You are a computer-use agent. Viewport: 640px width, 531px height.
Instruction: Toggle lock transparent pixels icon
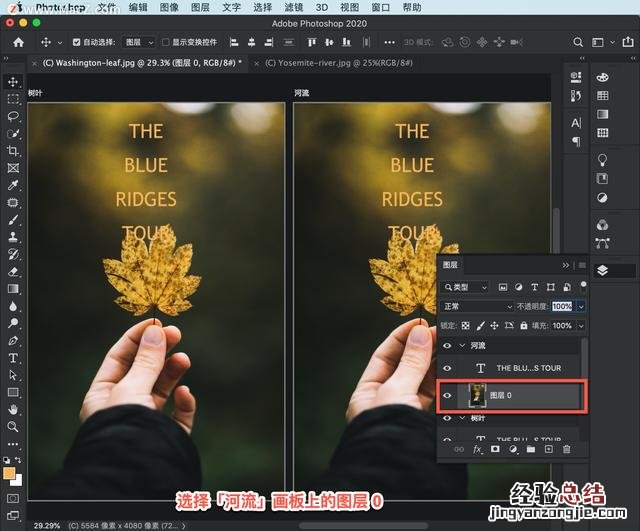coord(465,326)
